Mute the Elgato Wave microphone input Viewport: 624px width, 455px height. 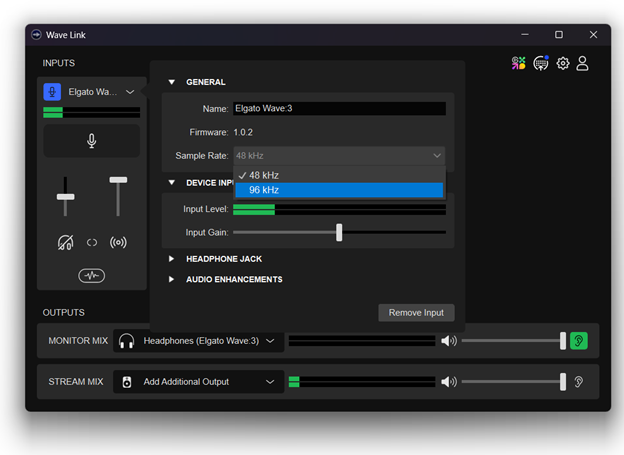point(91,141)
